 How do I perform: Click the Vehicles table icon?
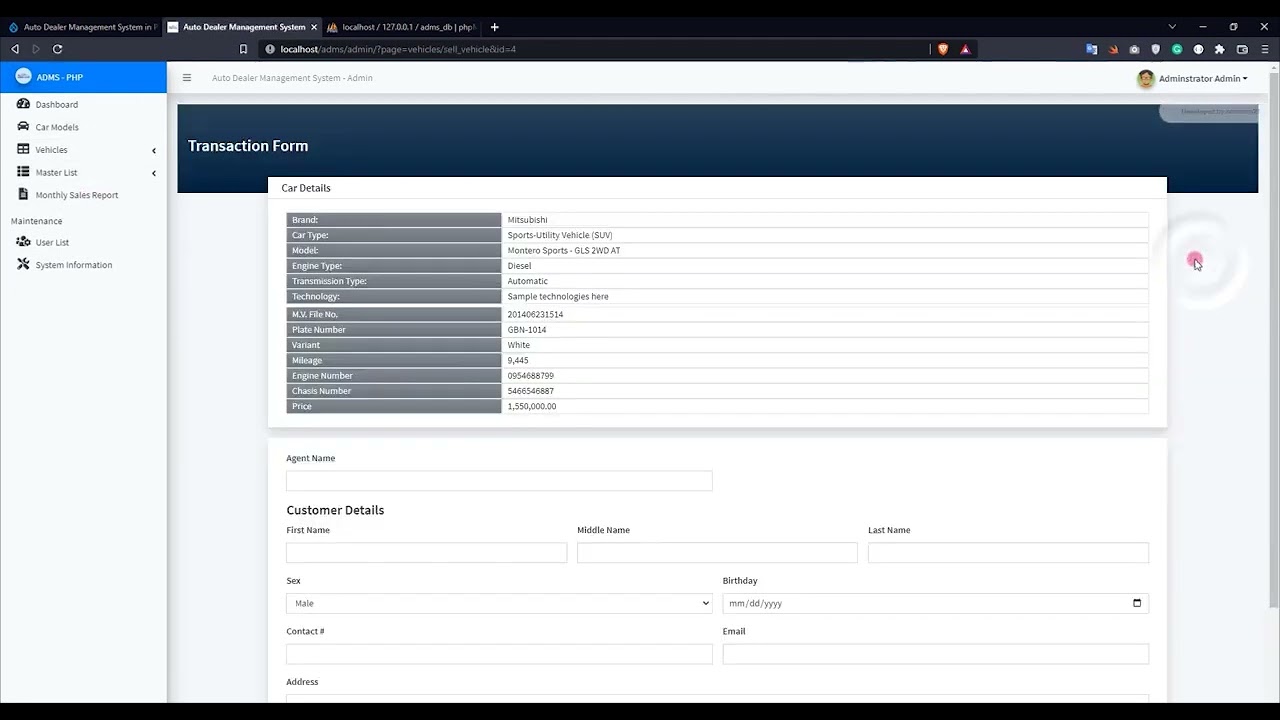click(23, 149)
